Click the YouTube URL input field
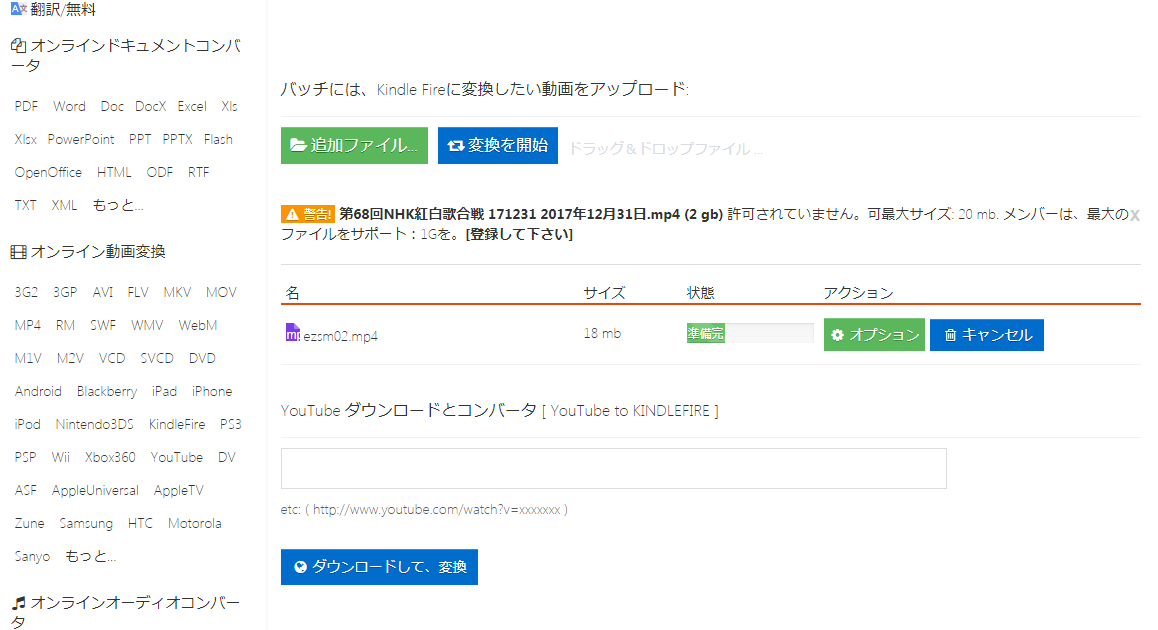 point(614,468)
